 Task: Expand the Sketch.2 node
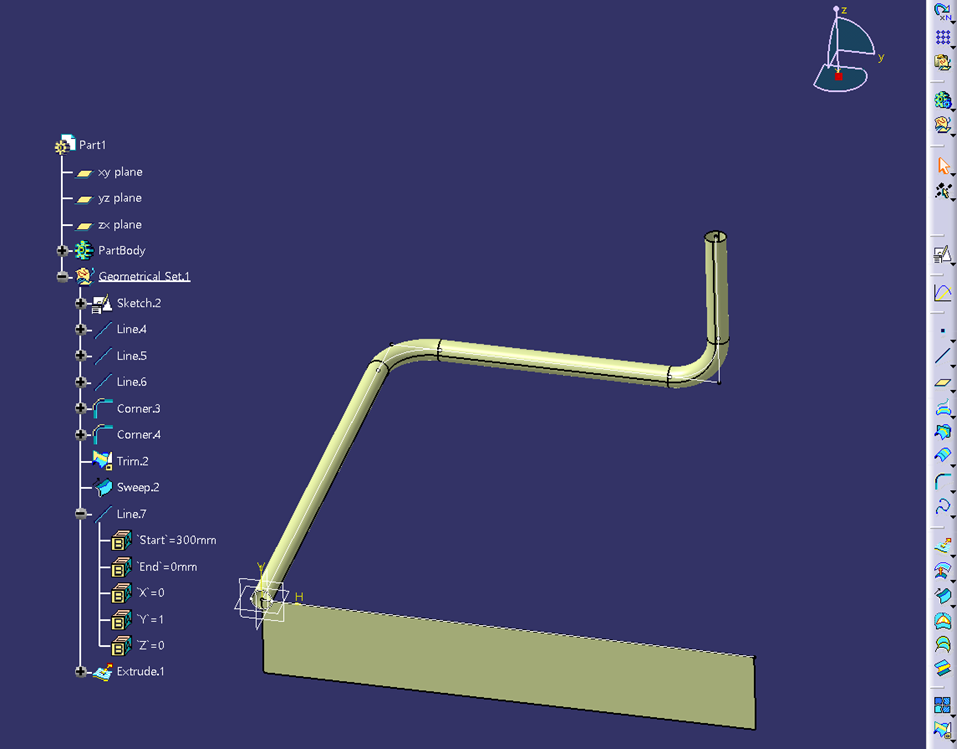[x=81, y=303]
